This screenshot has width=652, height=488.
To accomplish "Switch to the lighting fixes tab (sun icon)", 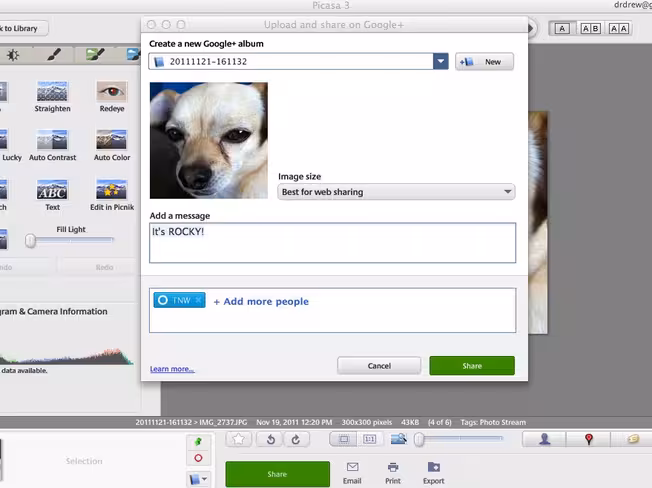I will (13, 55).
